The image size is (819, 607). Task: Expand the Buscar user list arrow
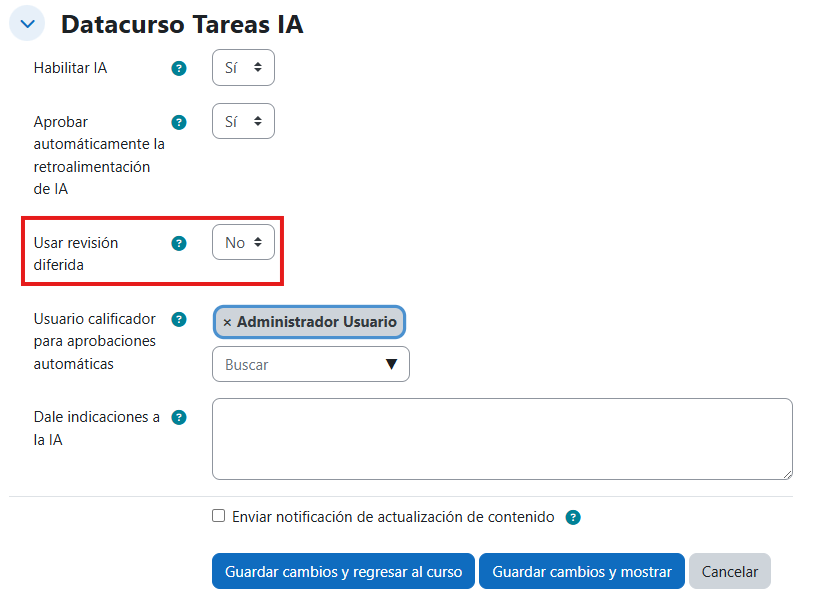pos(391,365)
